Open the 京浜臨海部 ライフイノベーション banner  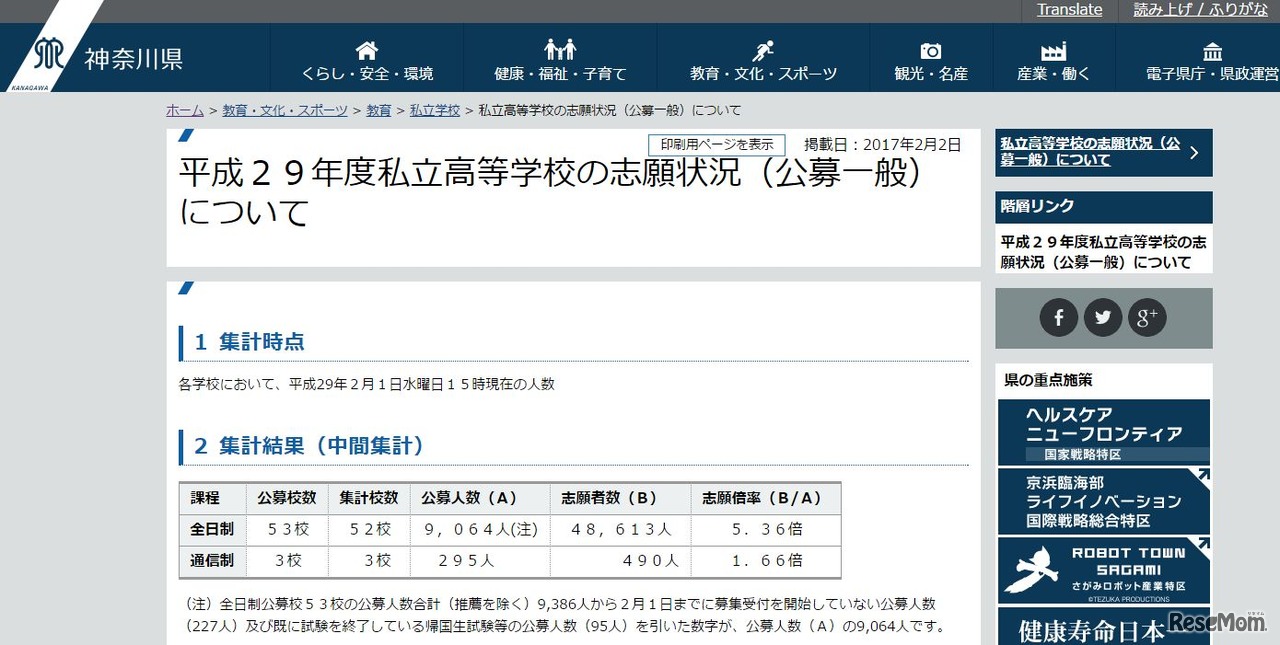pos(1103,498)
